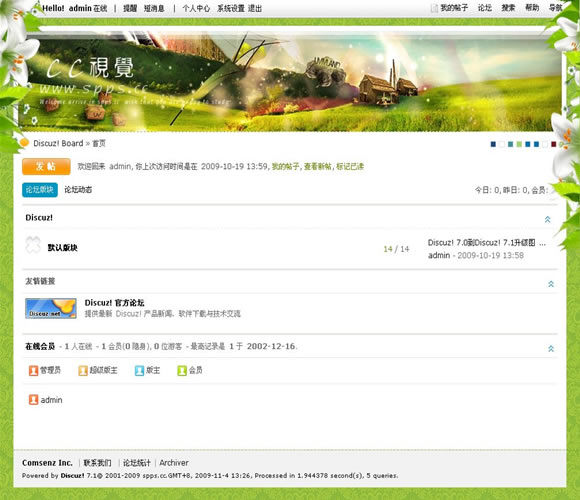The width and height of the screenshot is (580, 500).
Task: Collapse the 在线会员 section
Action: [551, 349]
